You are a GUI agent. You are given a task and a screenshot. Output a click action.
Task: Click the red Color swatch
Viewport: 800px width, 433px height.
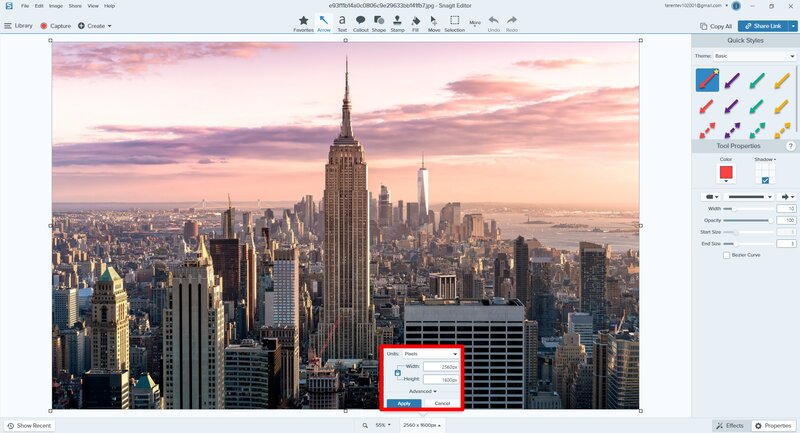pos(726,173)
